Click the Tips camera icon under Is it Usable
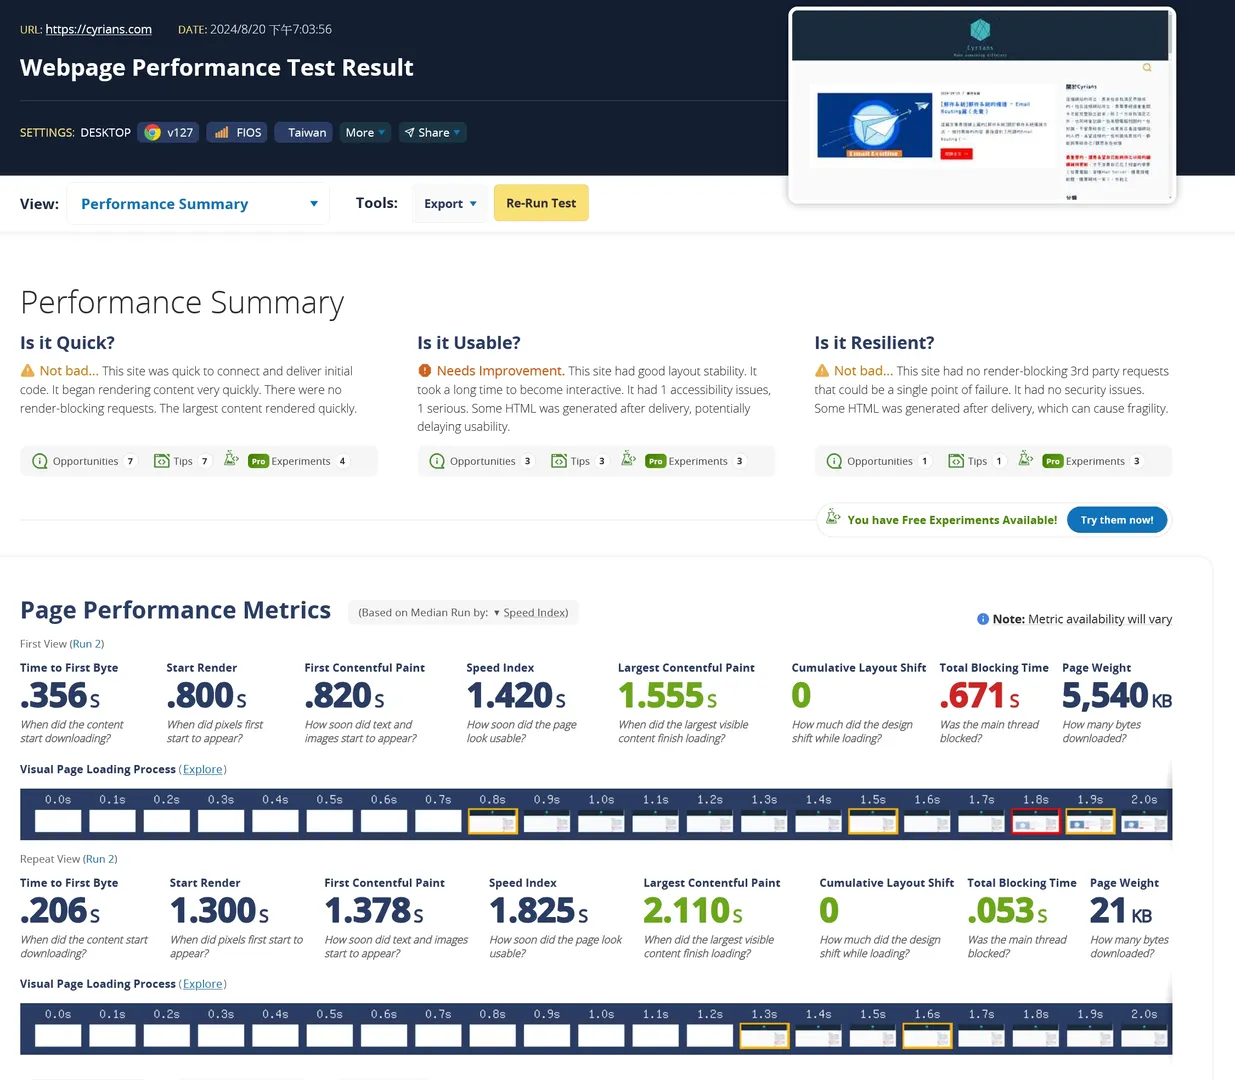 tap(559, 461)
